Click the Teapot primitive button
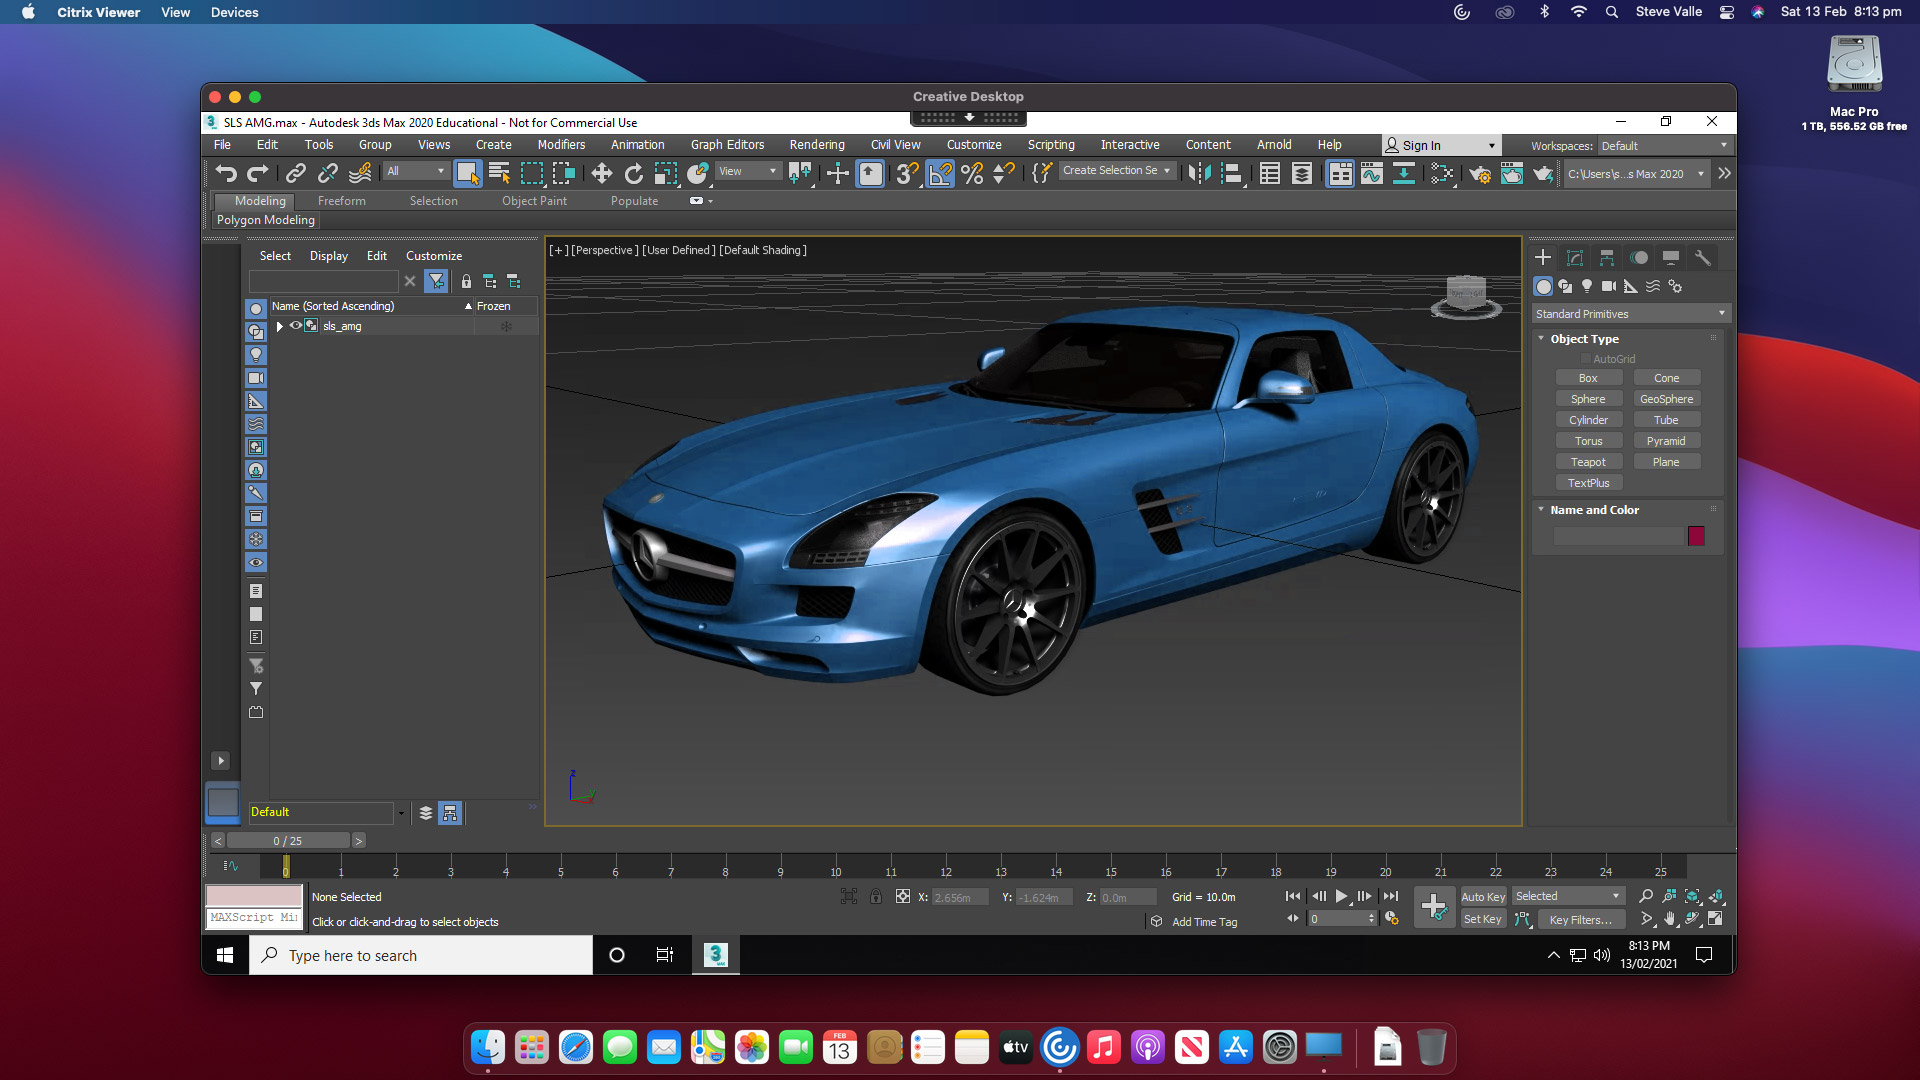The image size is (1920, 1080). 1588,462
